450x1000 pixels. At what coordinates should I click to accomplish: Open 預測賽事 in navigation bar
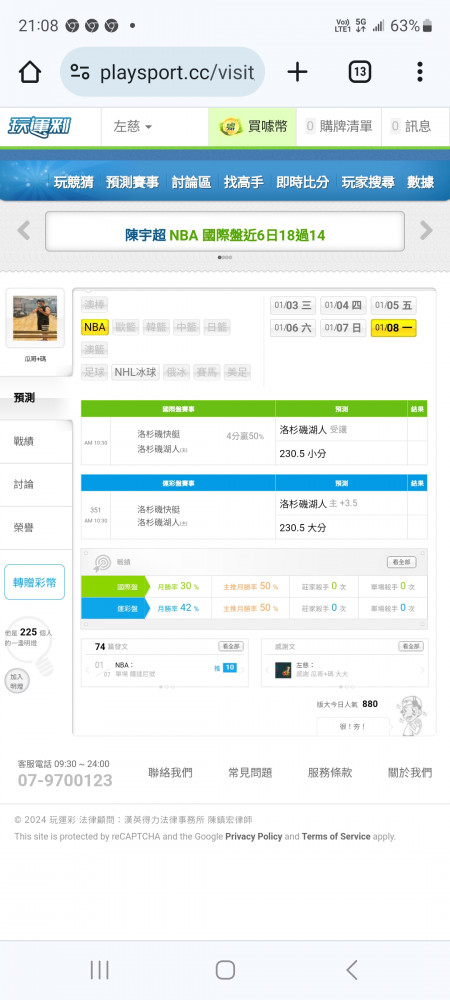(x=132, y=182)
